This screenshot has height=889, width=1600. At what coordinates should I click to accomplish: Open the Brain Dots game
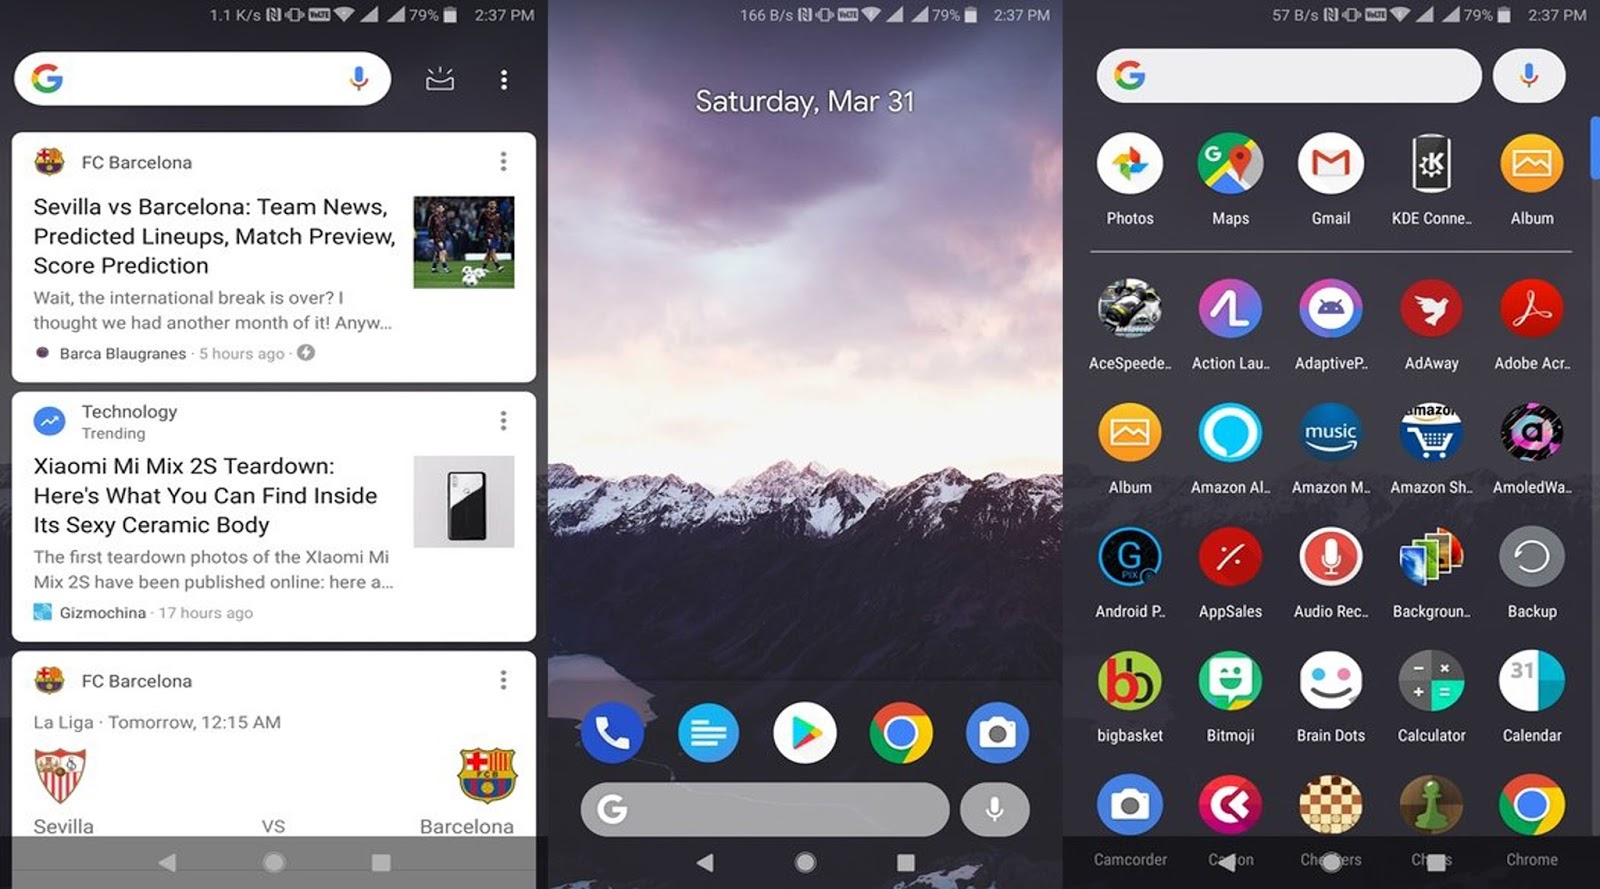click(x=1331, y=696)
